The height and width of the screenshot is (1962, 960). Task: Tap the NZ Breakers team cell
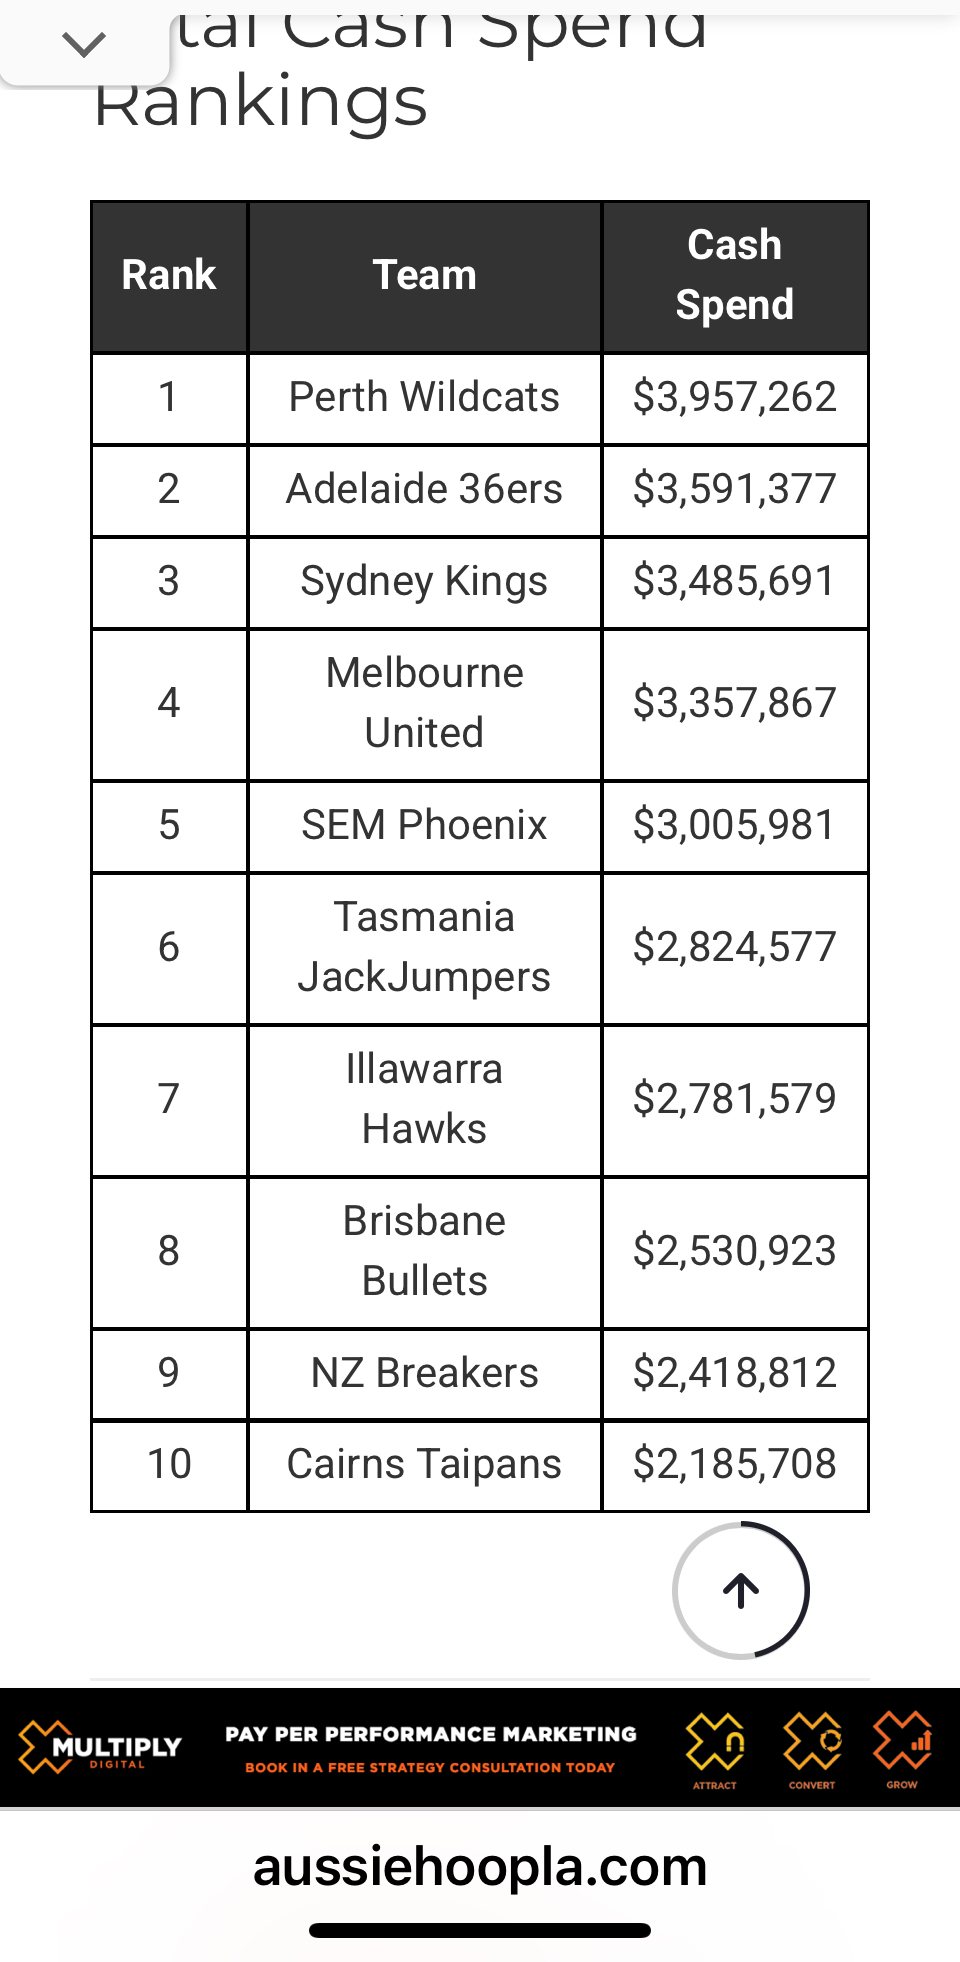click(424, 1373)
